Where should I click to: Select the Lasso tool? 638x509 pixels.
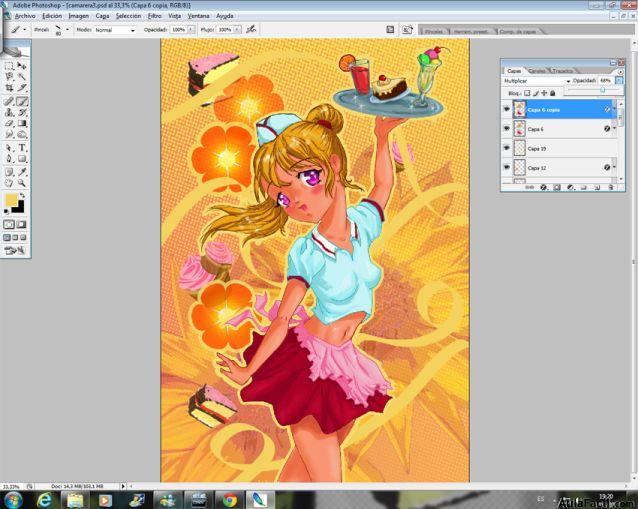9,76
